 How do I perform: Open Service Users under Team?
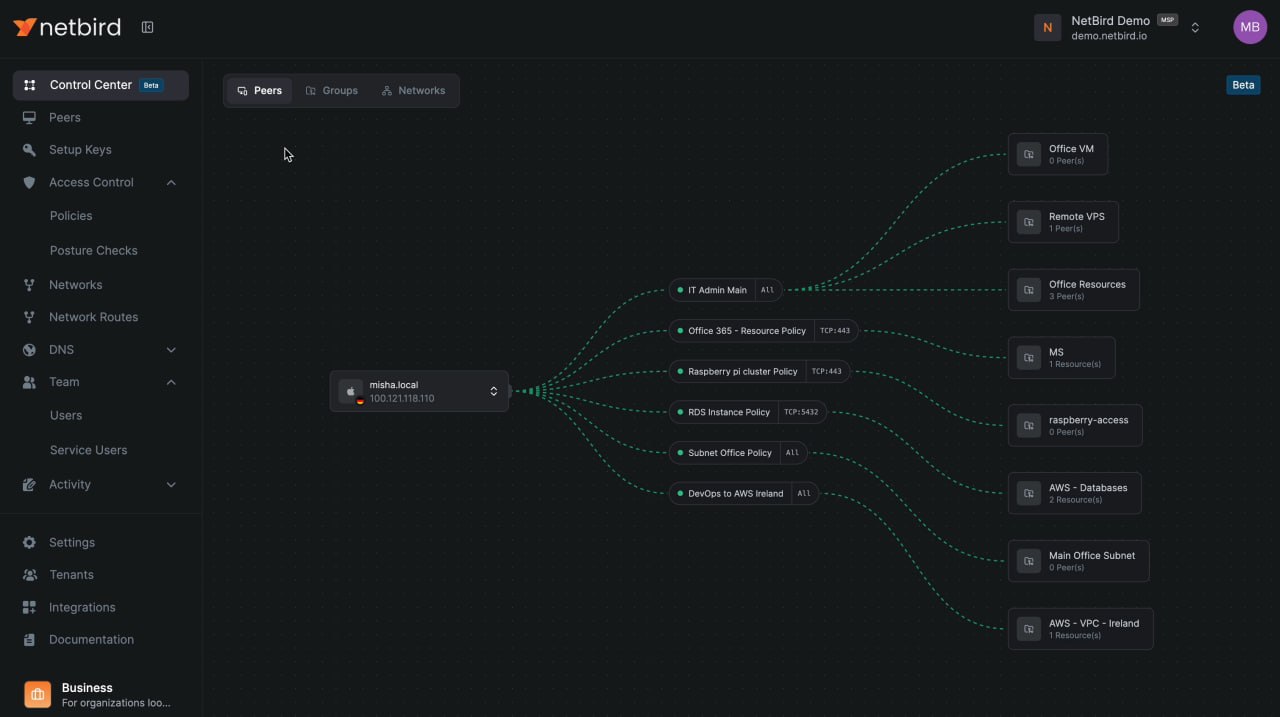(88, 450)
